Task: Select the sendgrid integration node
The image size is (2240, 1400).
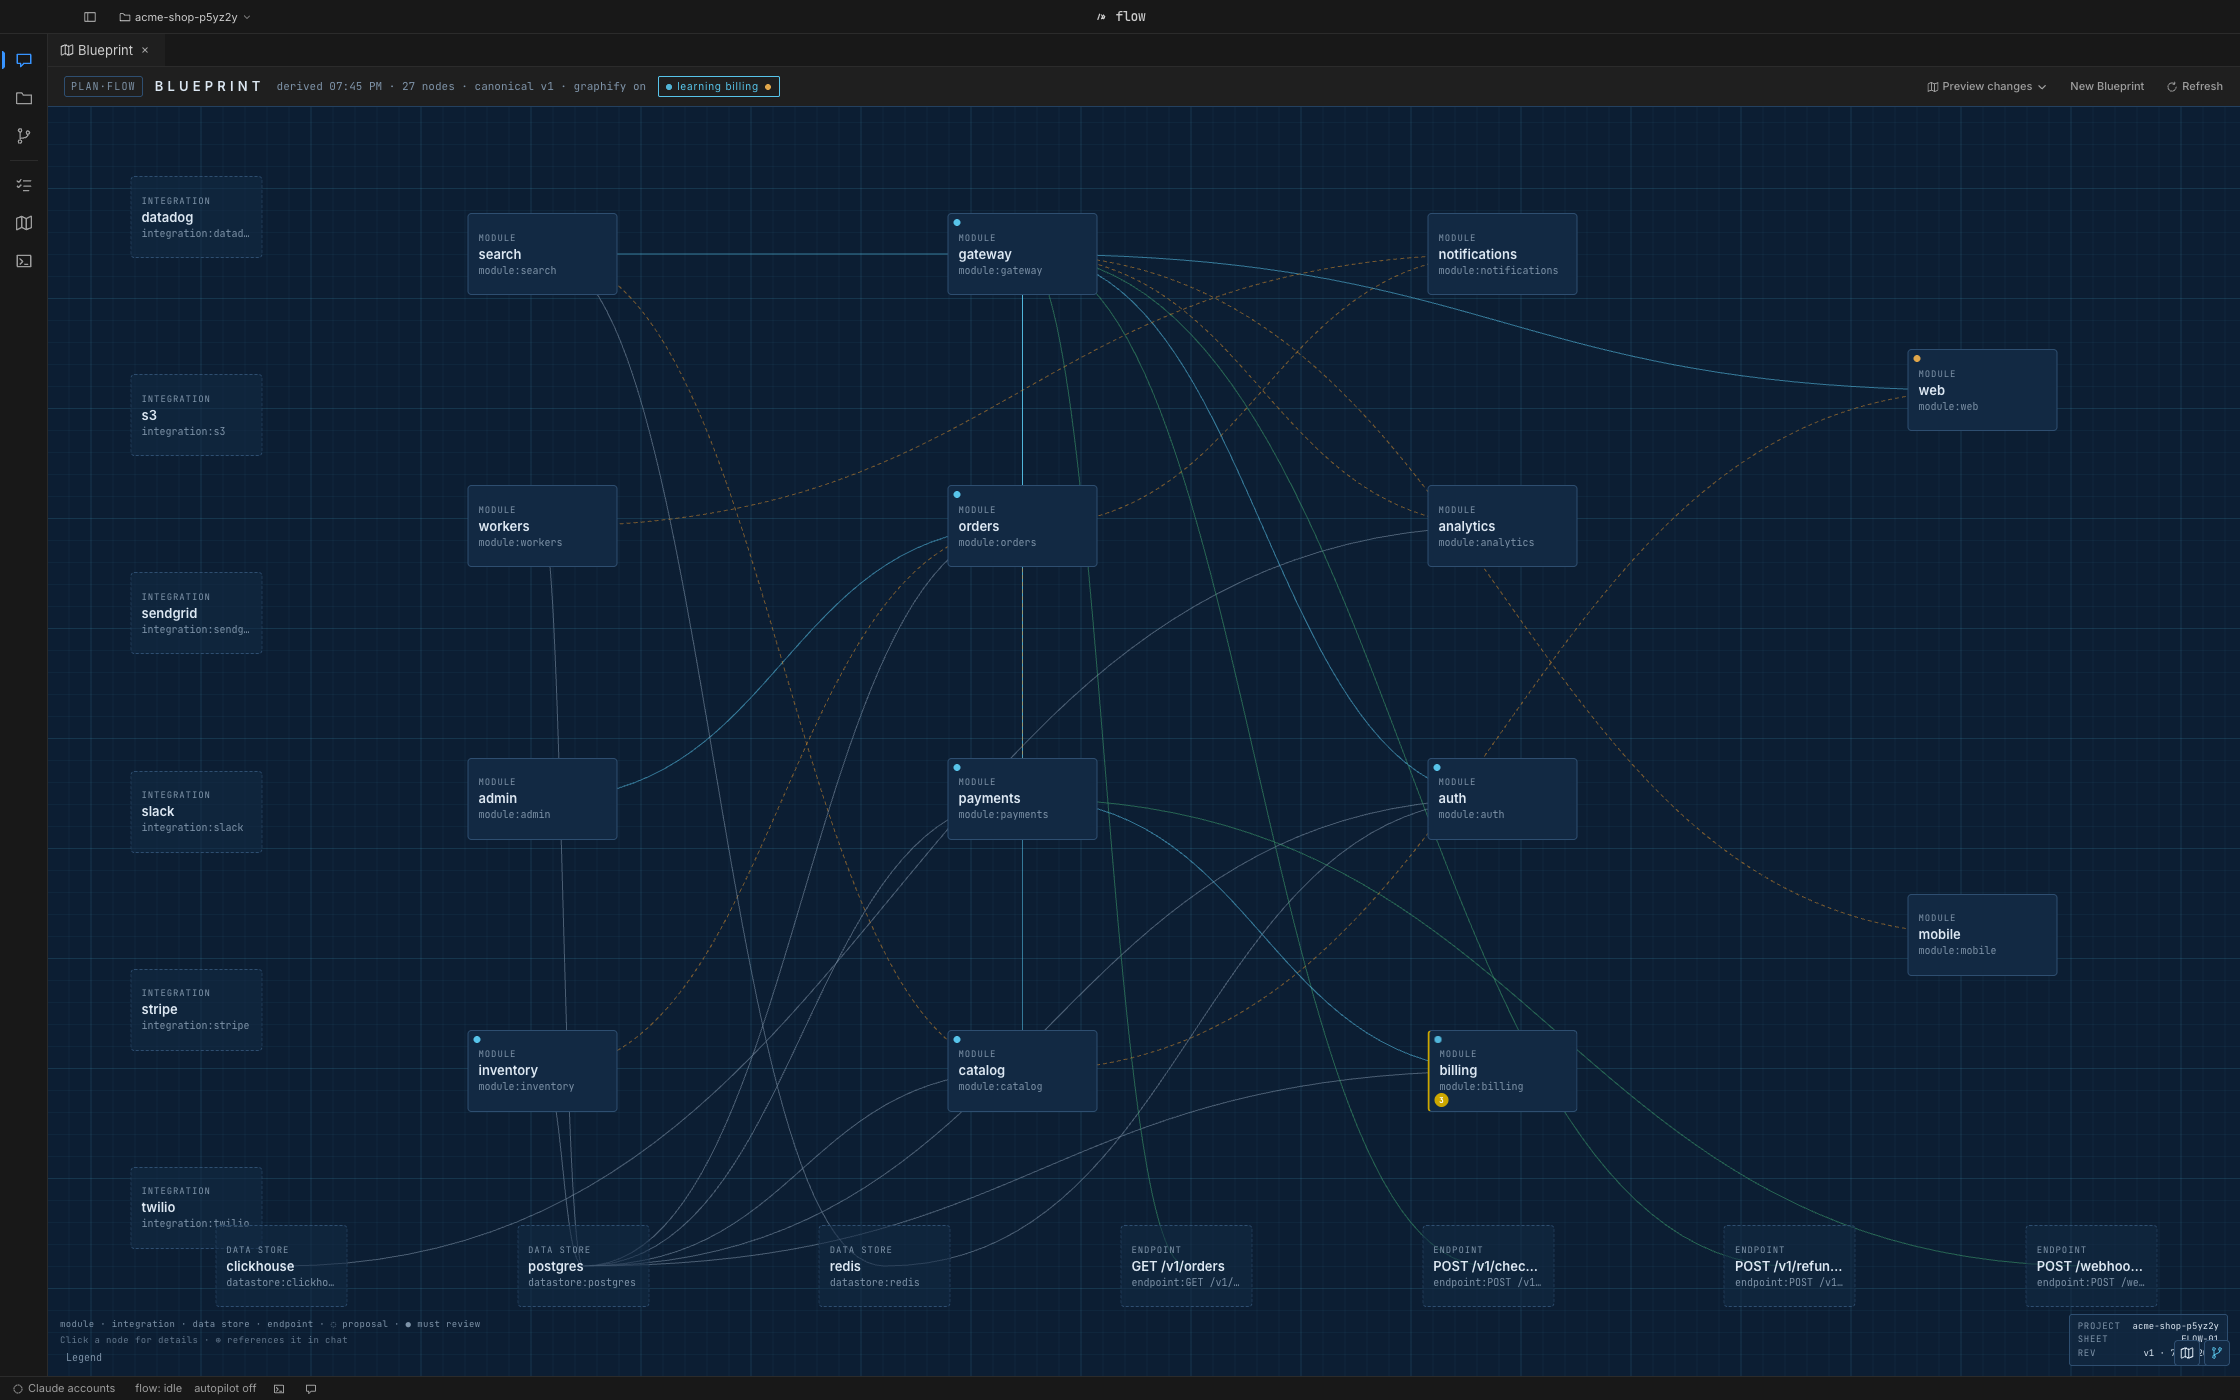Action: [196, 613]
